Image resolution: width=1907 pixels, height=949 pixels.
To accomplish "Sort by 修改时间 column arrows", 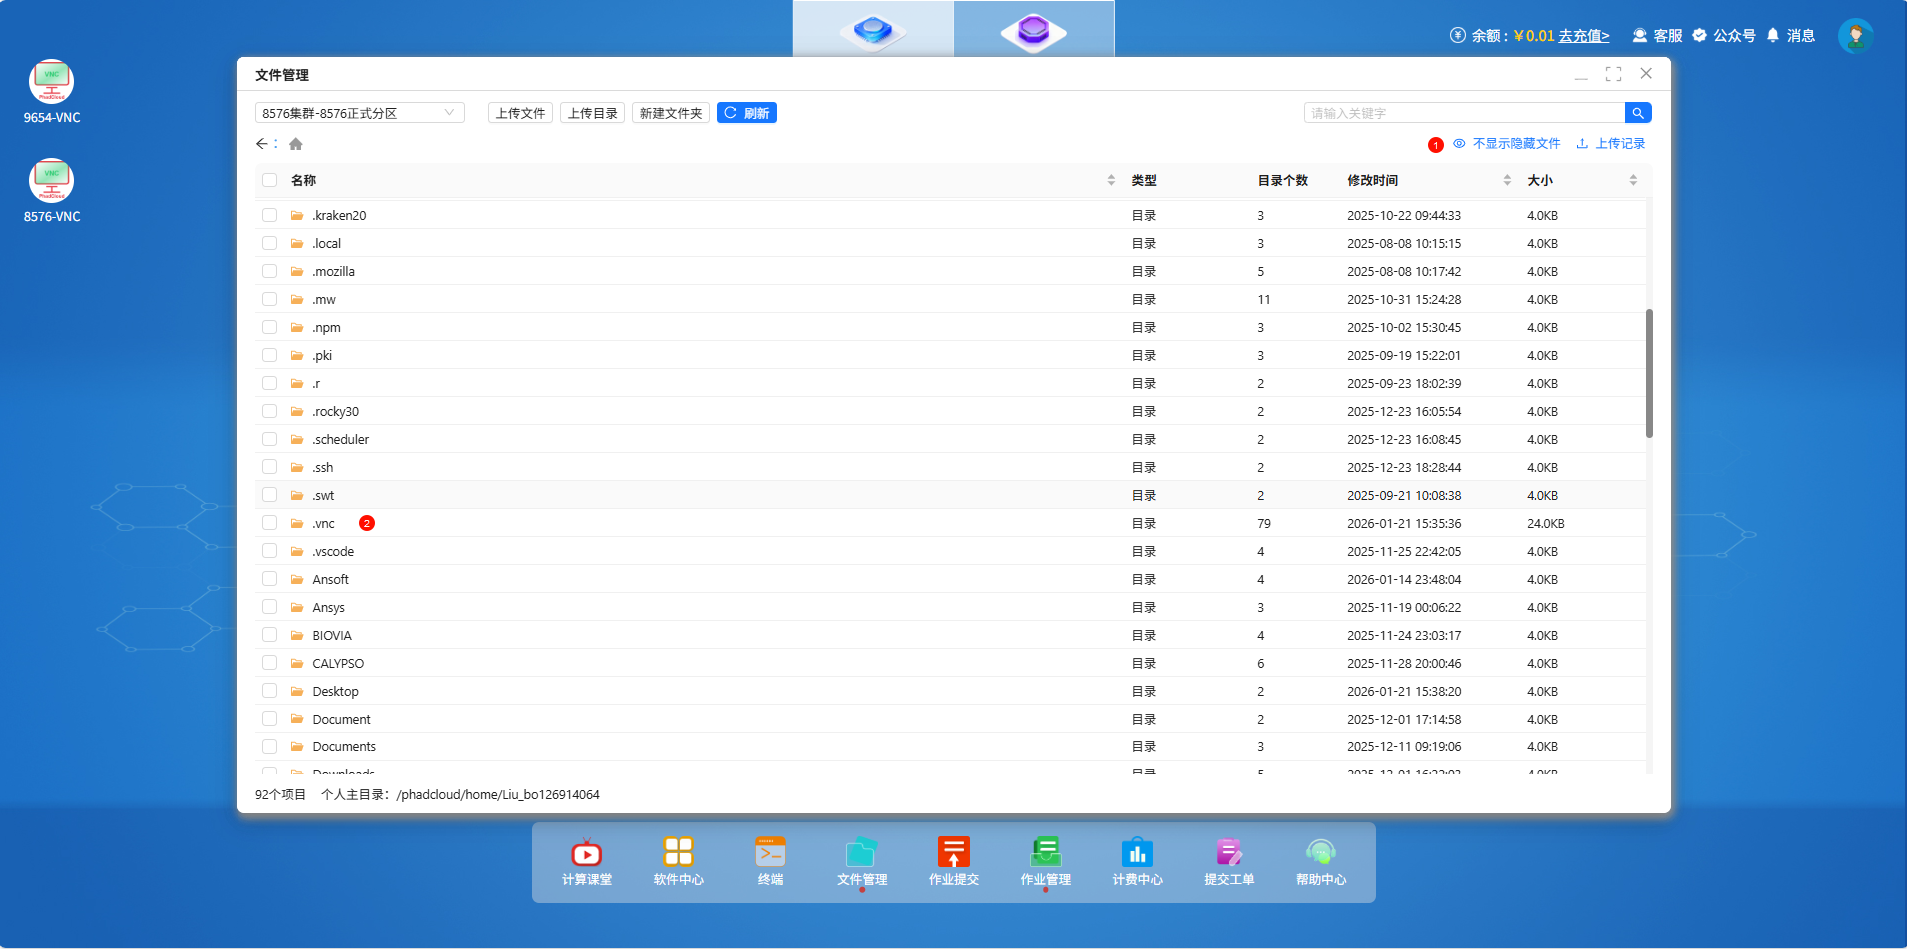I will 1507,180.
